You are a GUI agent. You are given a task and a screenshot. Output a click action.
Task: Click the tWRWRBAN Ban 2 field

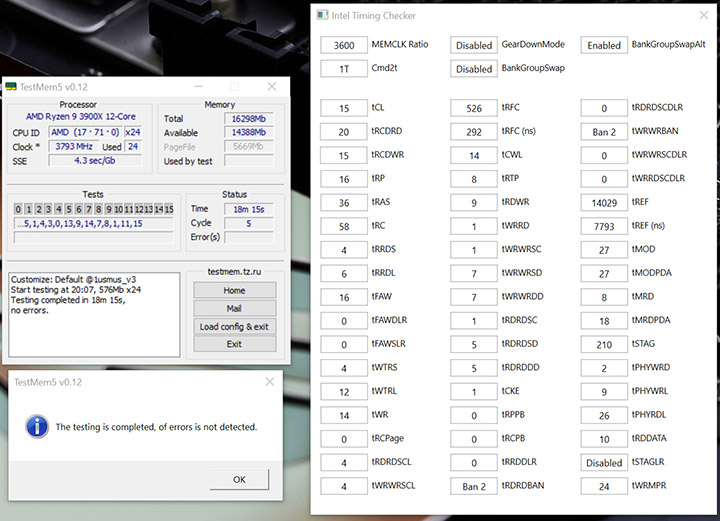(604, 132)
